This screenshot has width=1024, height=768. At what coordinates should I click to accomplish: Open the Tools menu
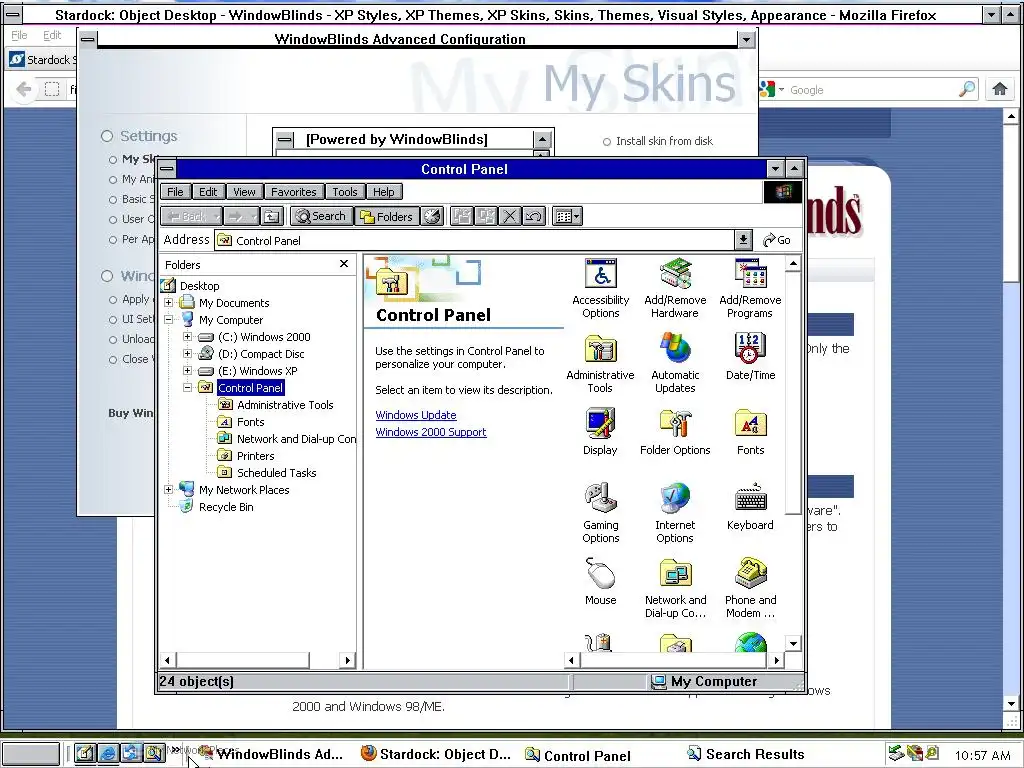[x=344, y=191]
